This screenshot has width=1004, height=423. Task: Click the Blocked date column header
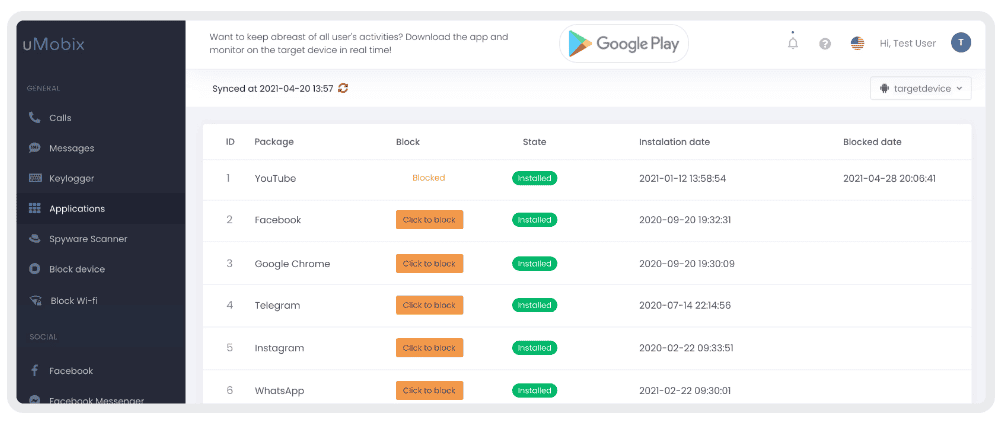click(872, 142)
